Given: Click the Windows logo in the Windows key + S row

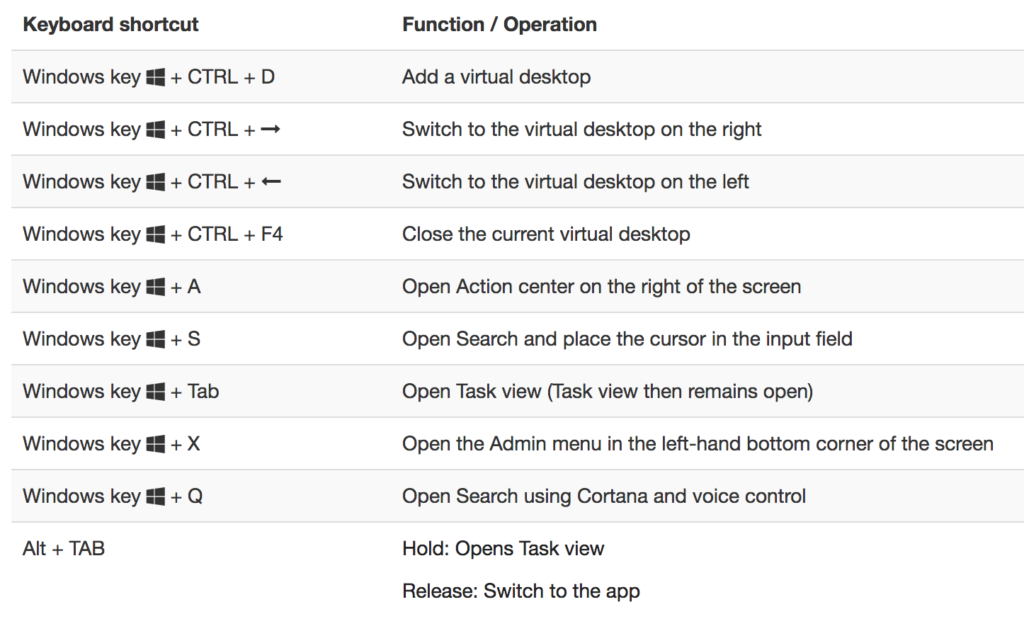Looking at the screenshot, I should click(155, 340).
